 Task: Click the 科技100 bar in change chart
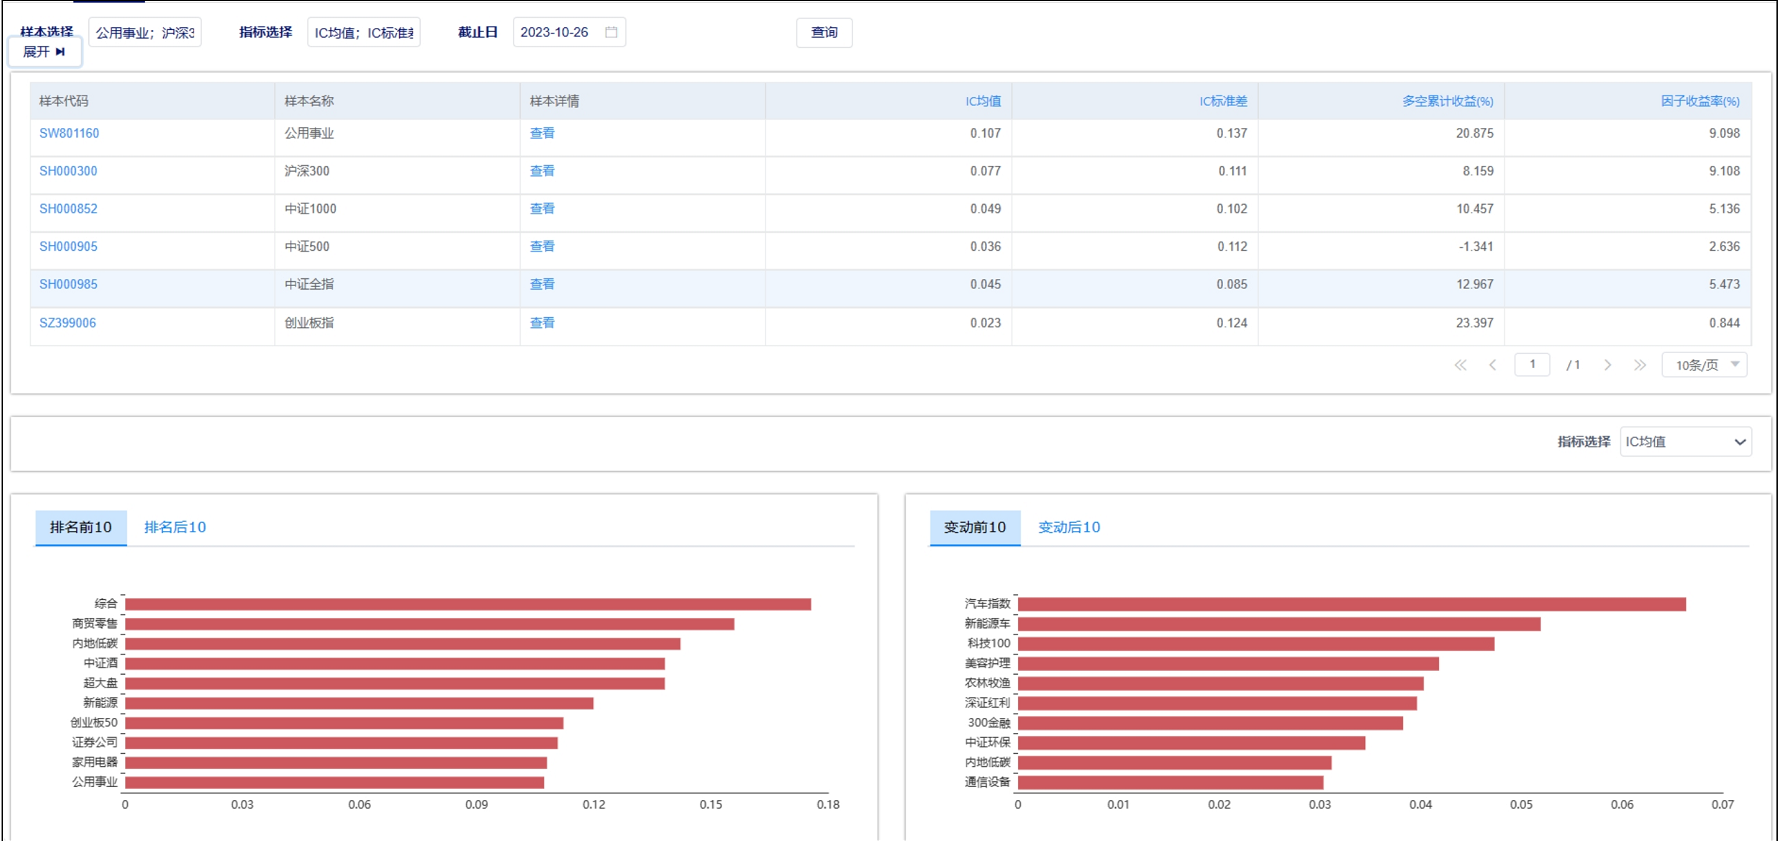point(1256,644)
